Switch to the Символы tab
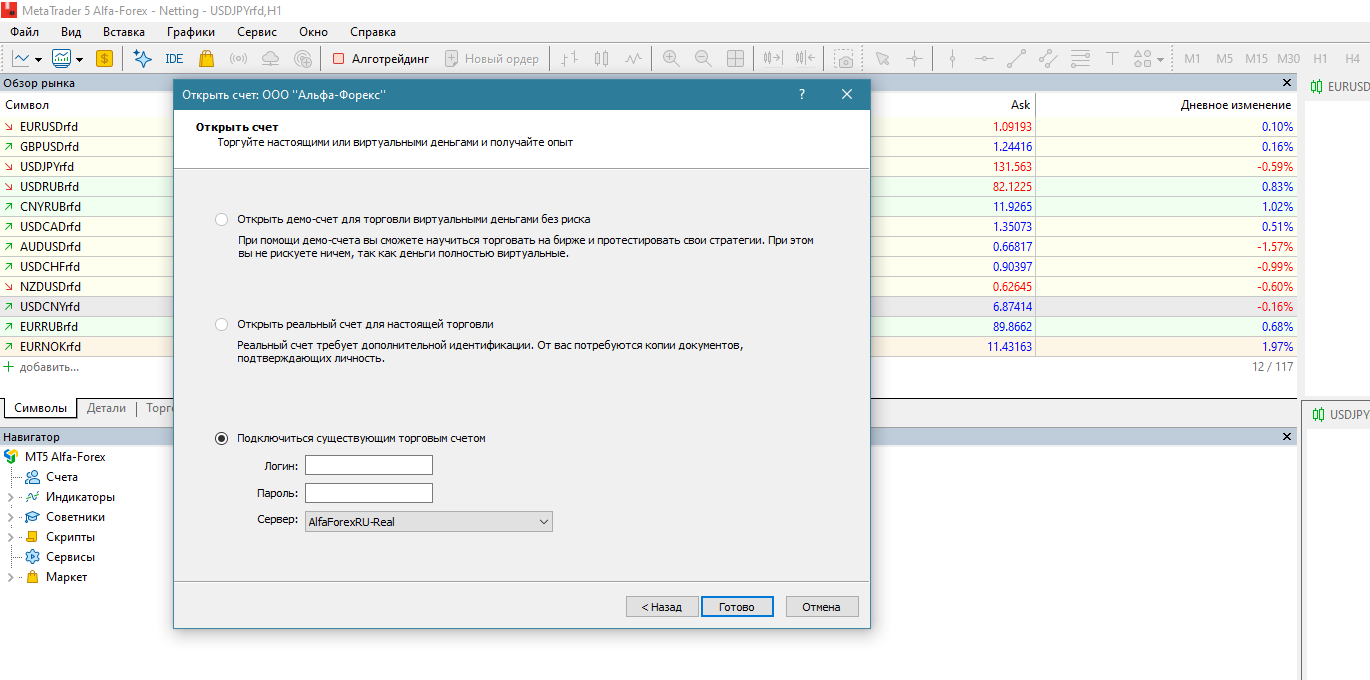Image resolution: width=1370 pixels, height=680 pixels. tap(40, 408)
